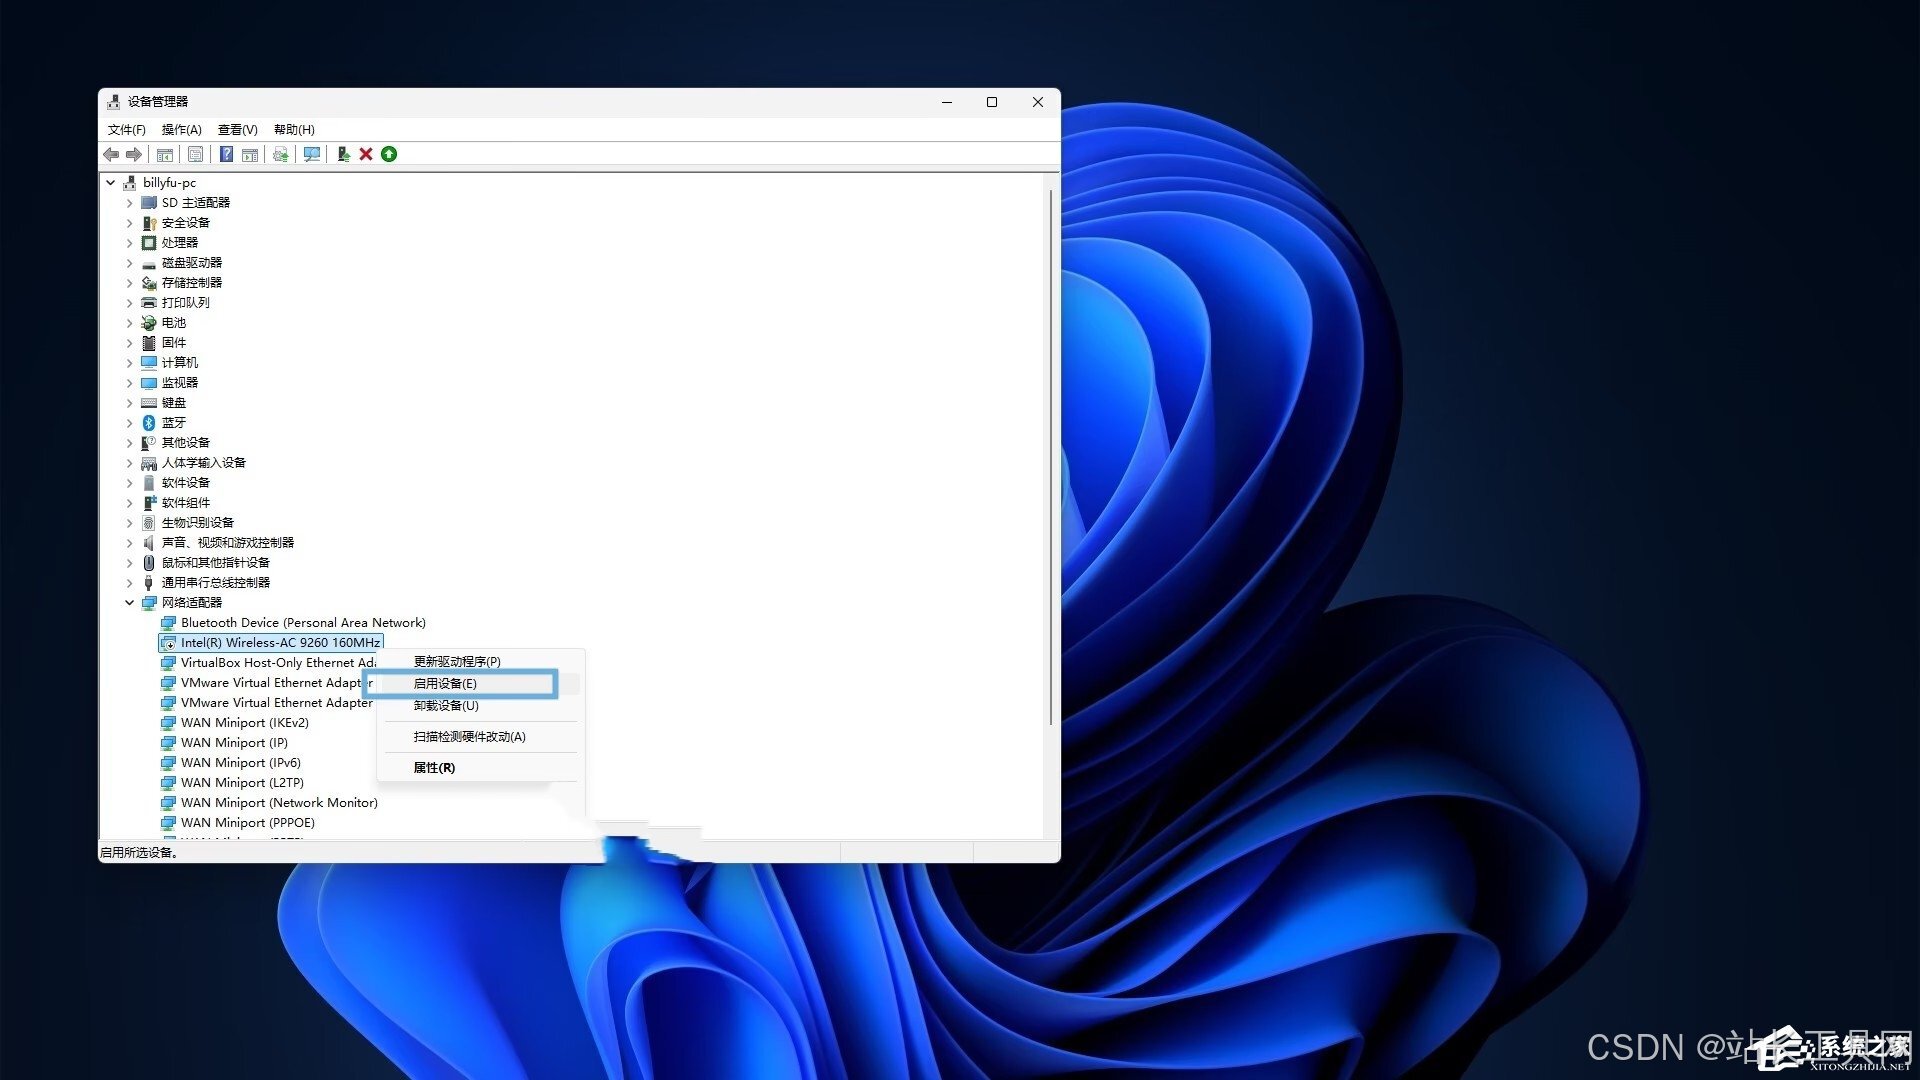Image resolution: width=1920 pixels, height=1080 pixels.
Task: Collapse the billyfu-pc root node
Action: coord(110,183)
